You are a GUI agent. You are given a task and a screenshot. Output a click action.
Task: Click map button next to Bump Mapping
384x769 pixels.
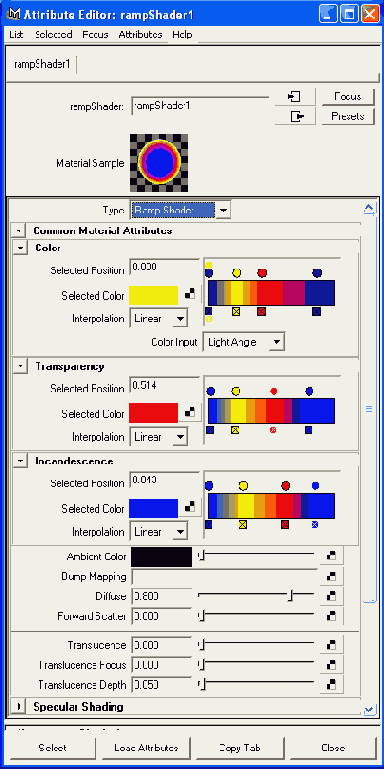(332, 576)
